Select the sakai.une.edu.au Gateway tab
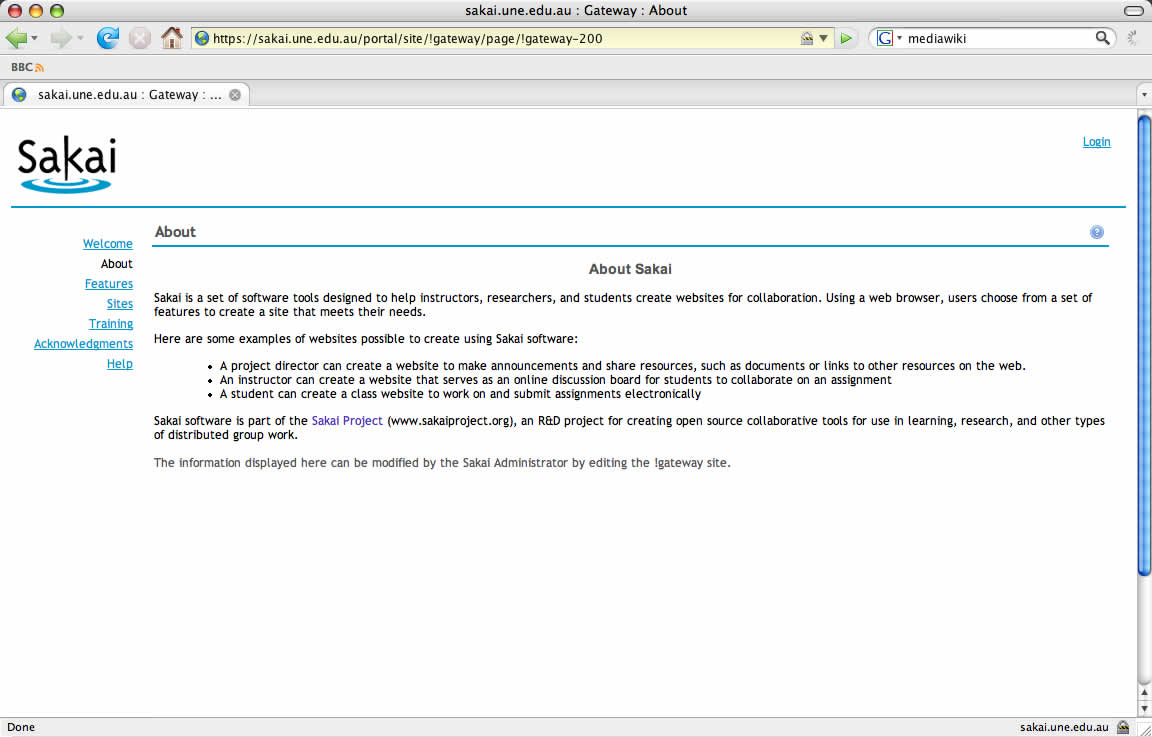 [126, 95]
